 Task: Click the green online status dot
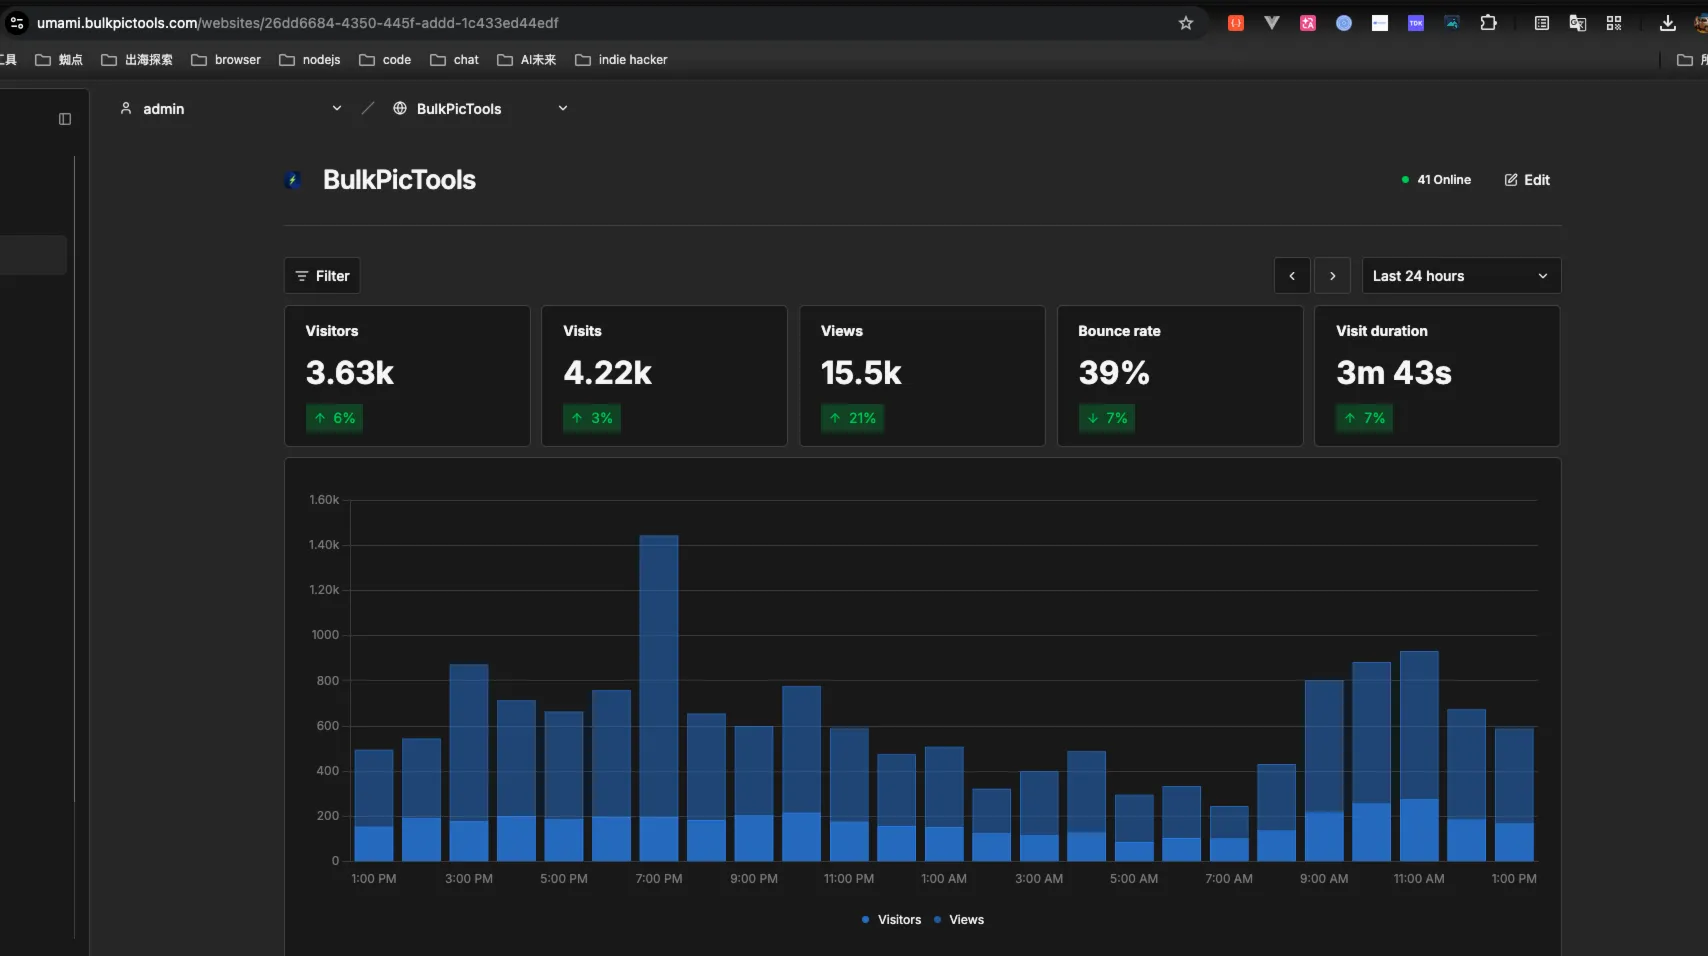[1405, 180]
